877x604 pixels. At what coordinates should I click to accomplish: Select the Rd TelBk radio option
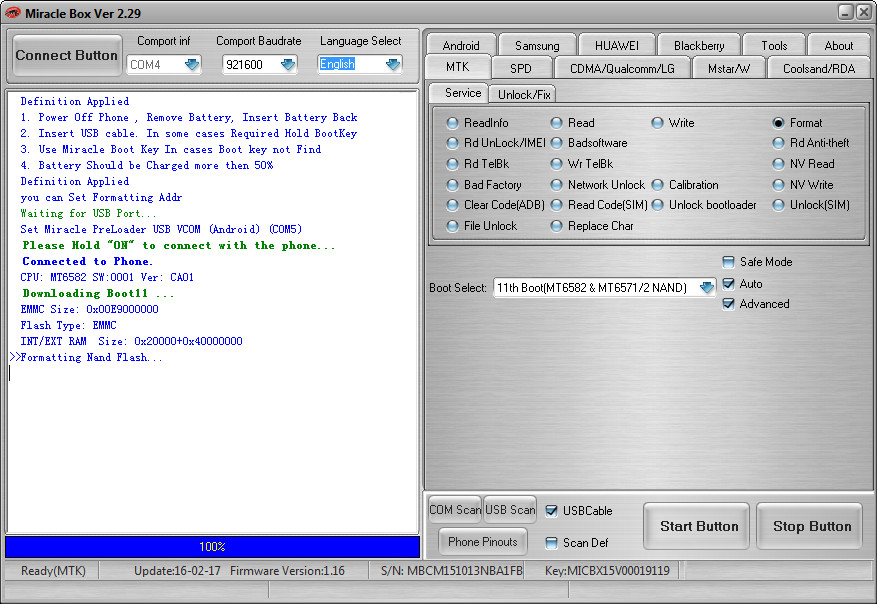[x=478, y=164]
